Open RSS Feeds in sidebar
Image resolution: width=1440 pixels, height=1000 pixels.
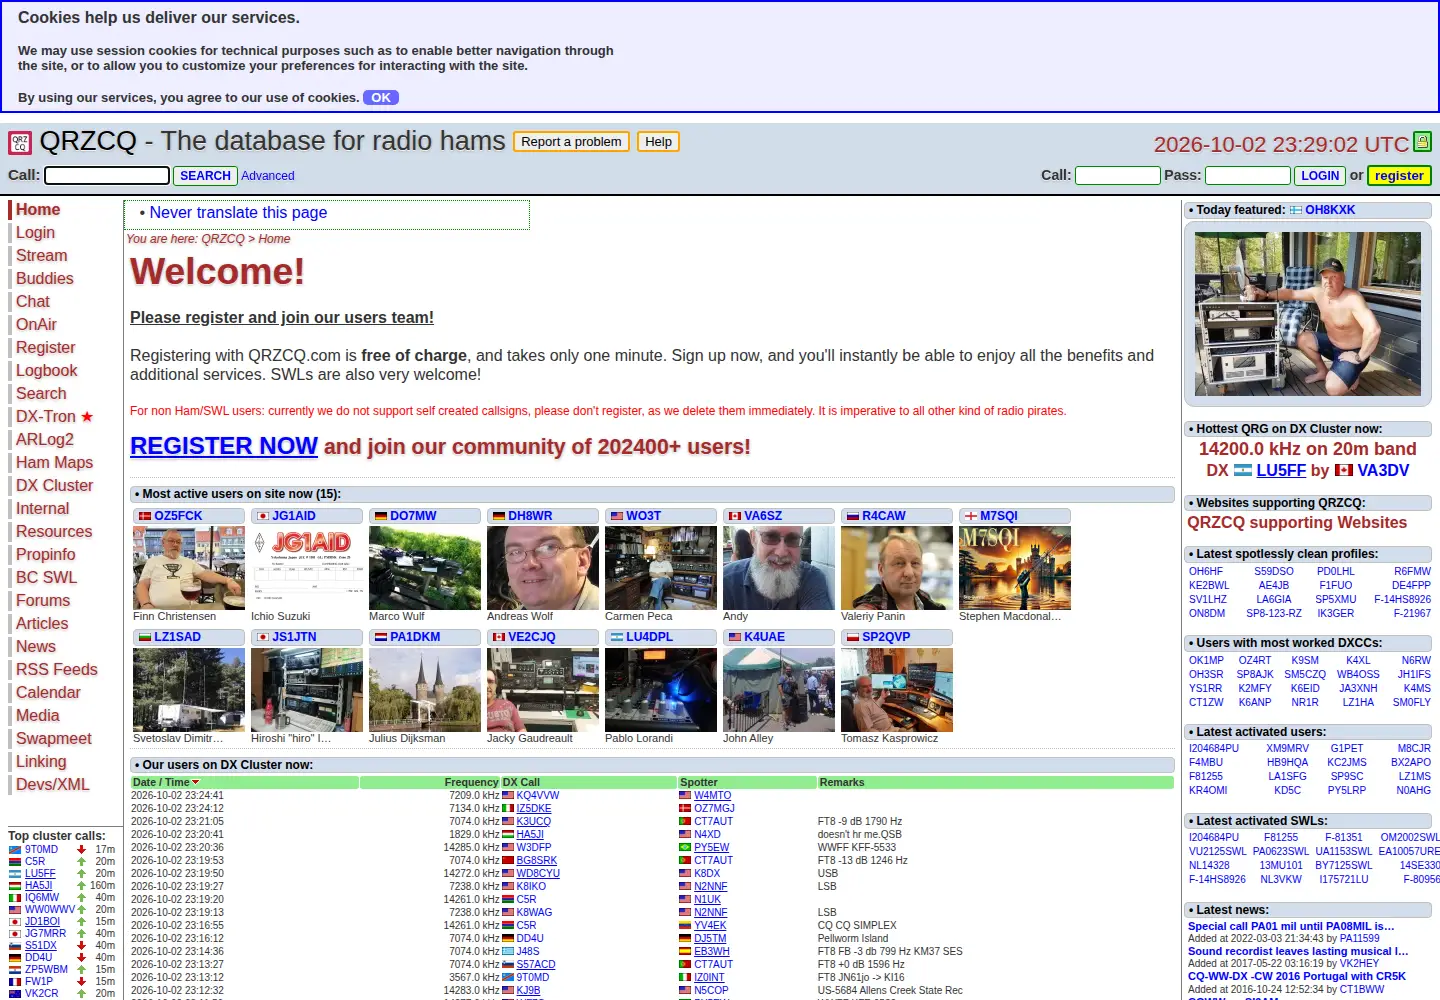coord(57,670)
